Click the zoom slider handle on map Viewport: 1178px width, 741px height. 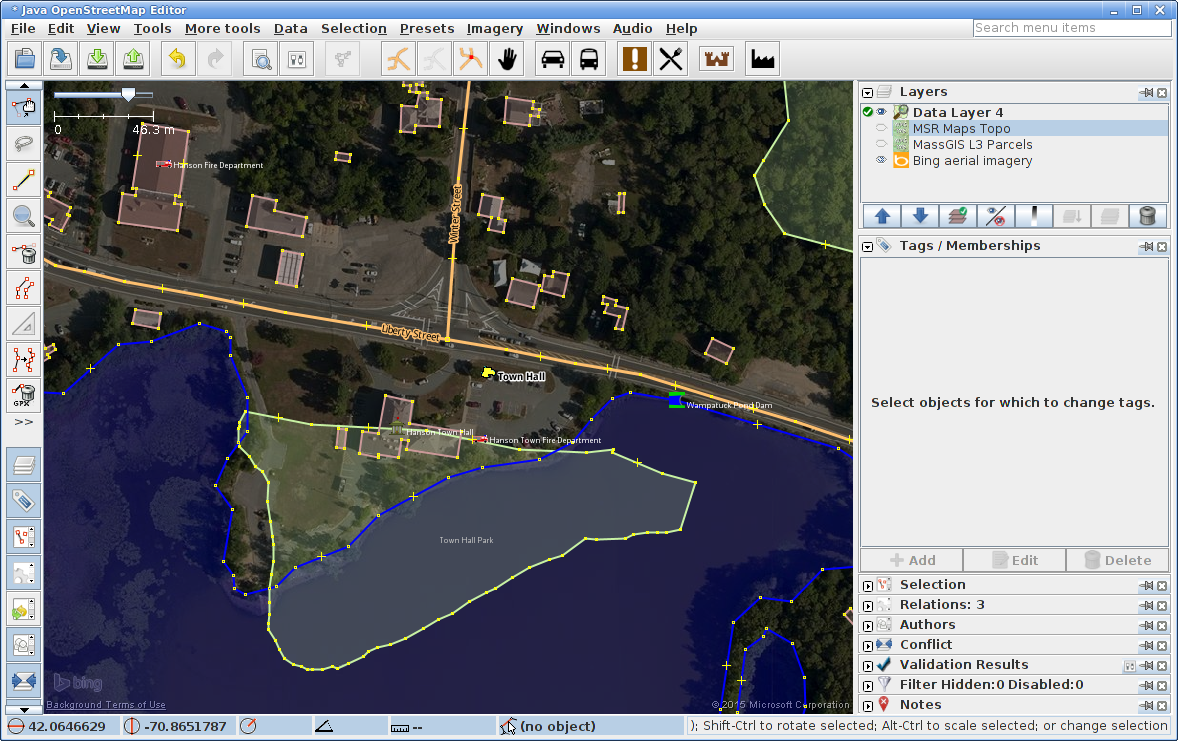click(x=128, y=94)
